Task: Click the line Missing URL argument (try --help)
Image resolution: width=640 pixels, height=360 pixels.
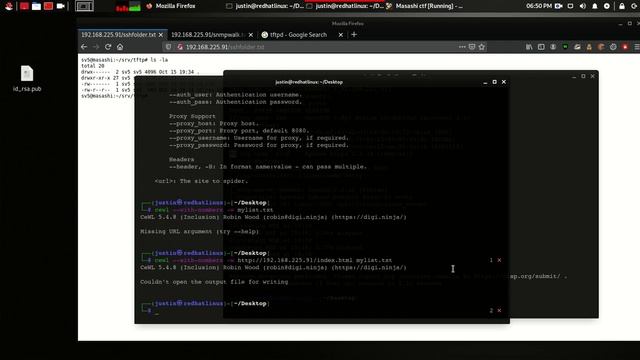Action: pos(199,231)
